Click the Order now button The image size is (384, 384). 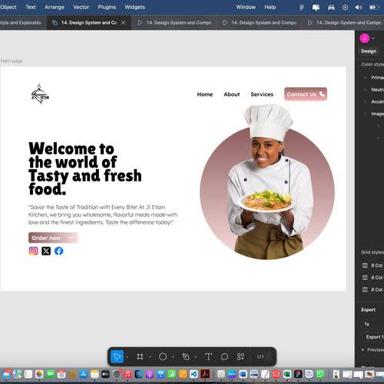click(x=53, y=238)
